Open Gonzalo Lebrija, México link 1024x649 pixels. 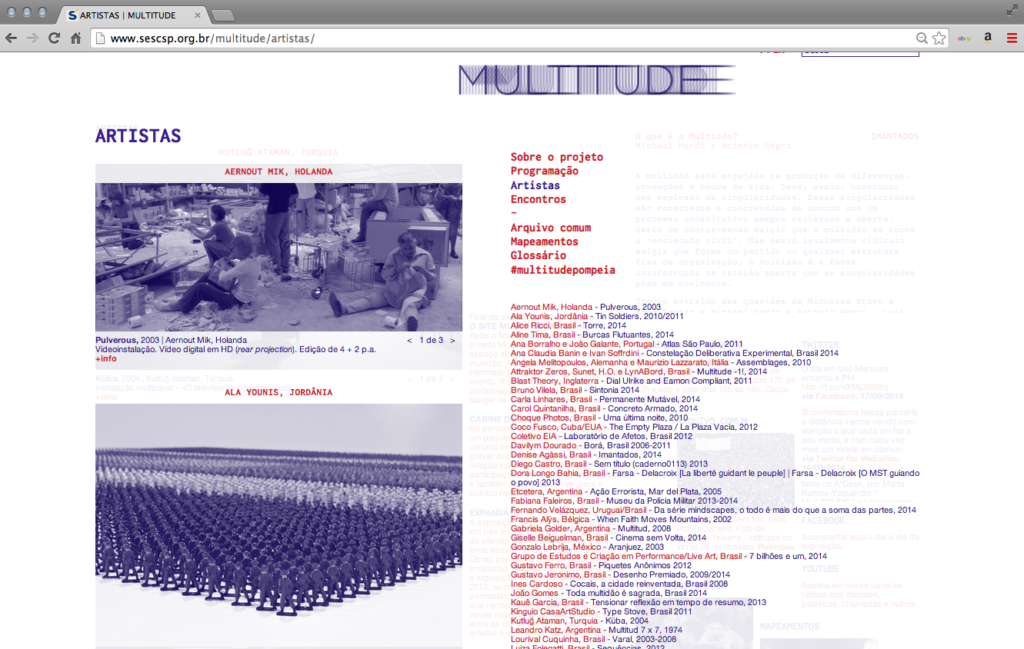[x=555, y=547]
